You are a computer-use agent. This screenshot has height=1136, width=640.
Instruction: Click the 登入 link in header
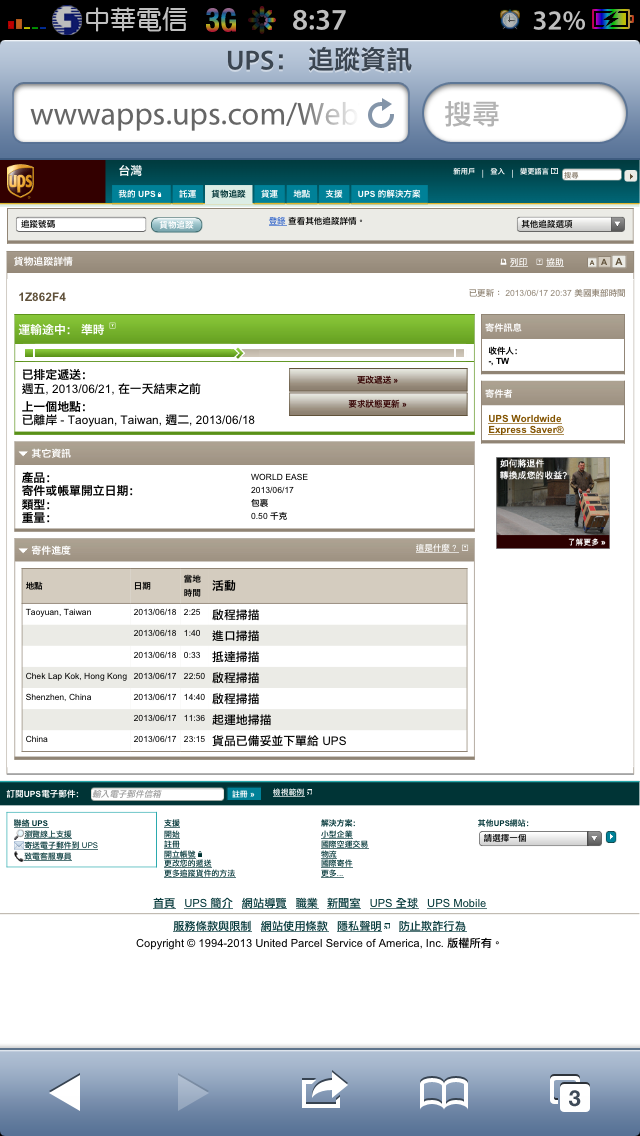[x=497, y=172]
